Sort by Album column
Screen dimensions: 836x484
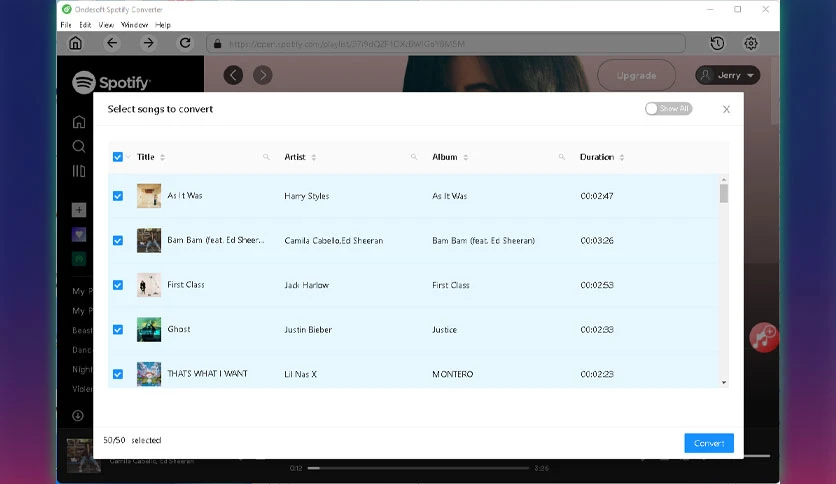[465, 157]
